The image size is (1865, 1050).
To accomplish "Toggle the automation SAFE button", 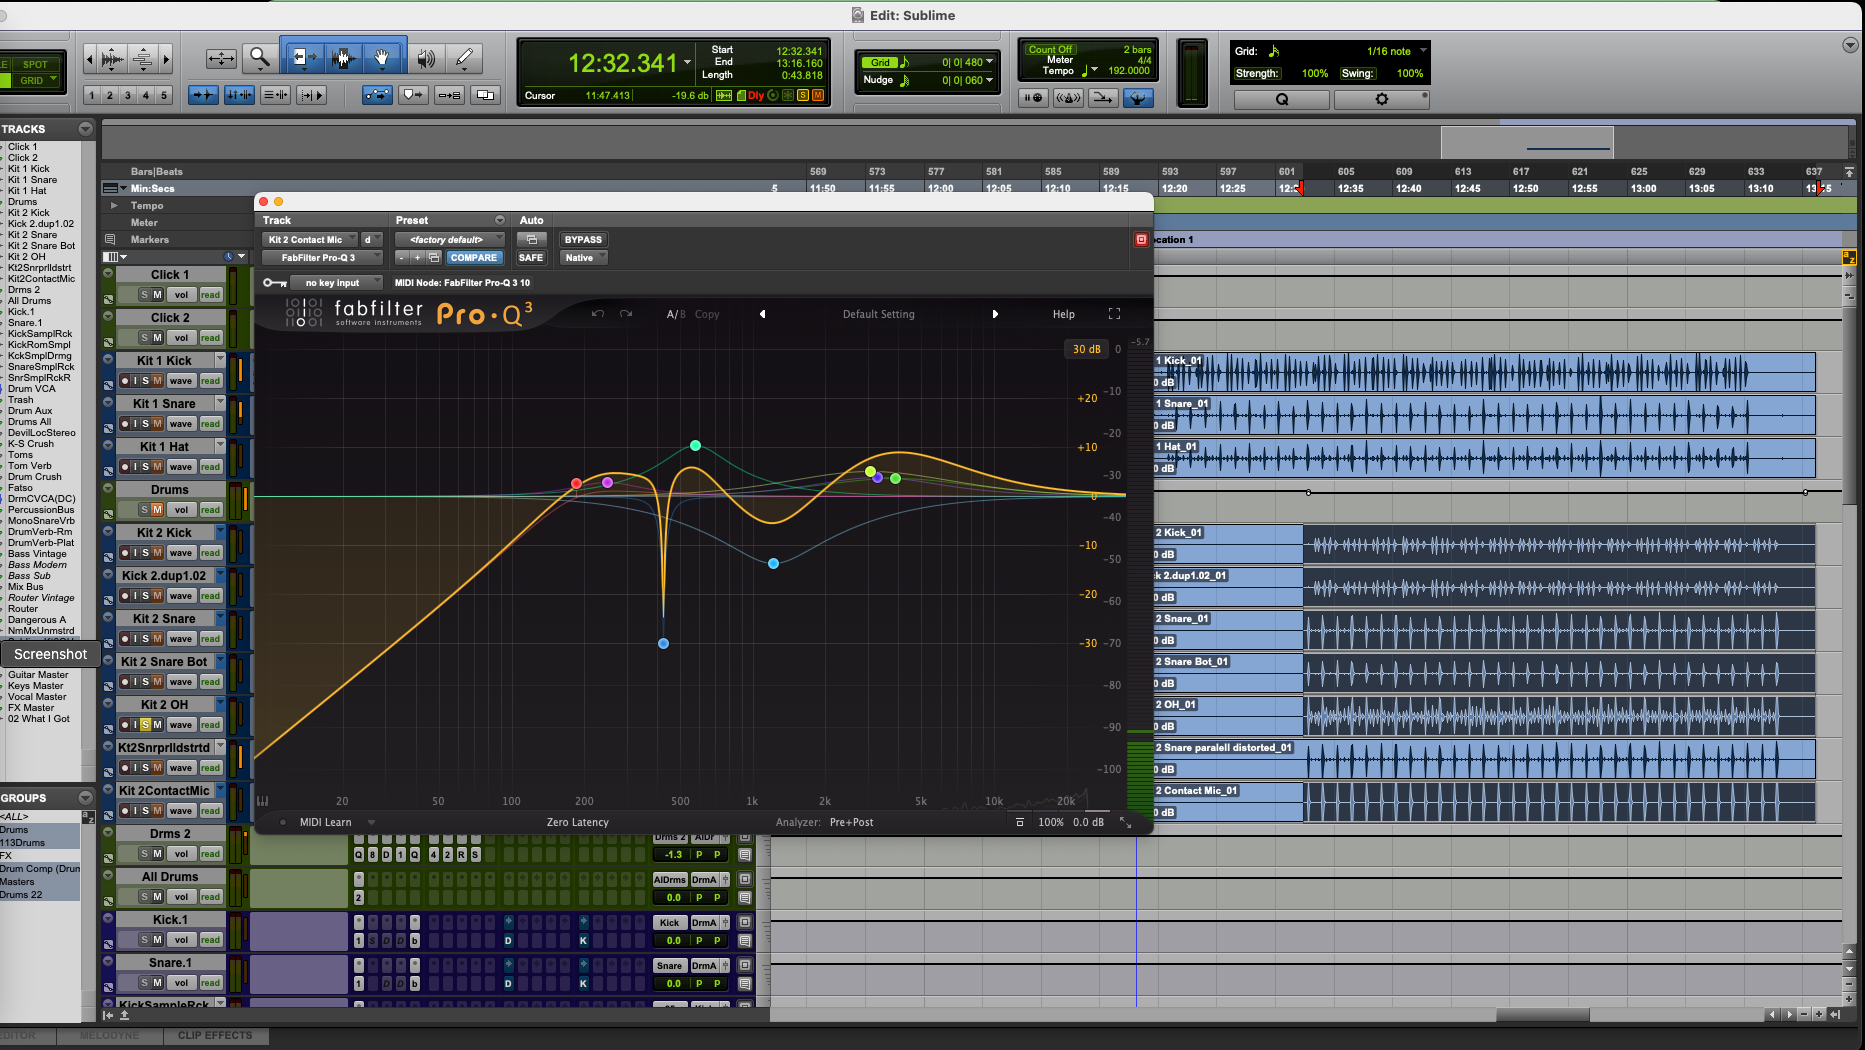I will [531, 258].
